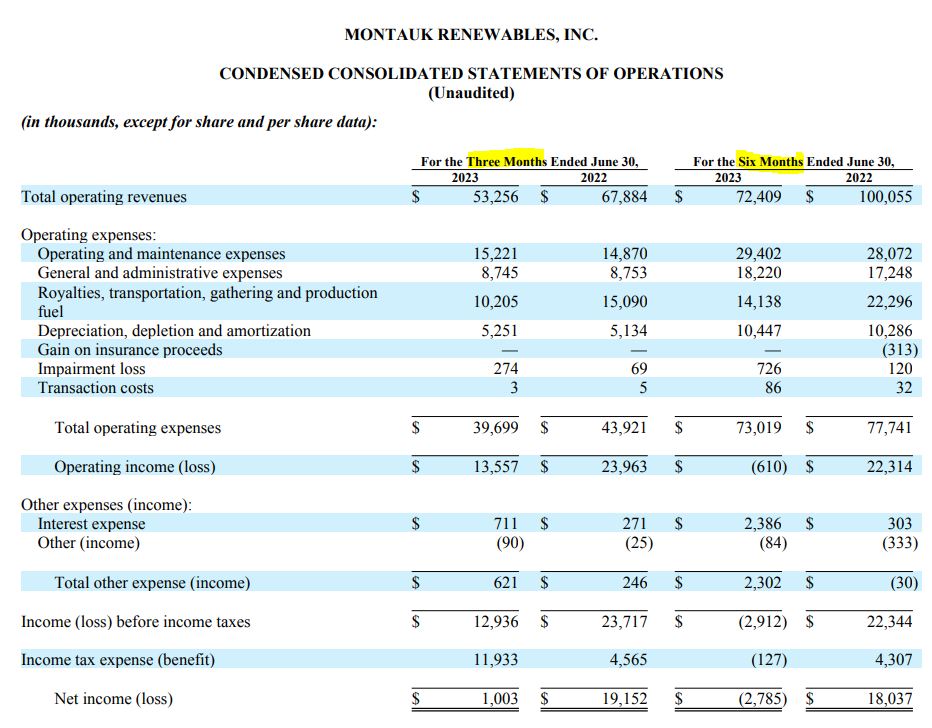932x728 pixels.
Task: Click 'General and administrative expenses' label
Action: pyautogui.click(x=160, y=273)
